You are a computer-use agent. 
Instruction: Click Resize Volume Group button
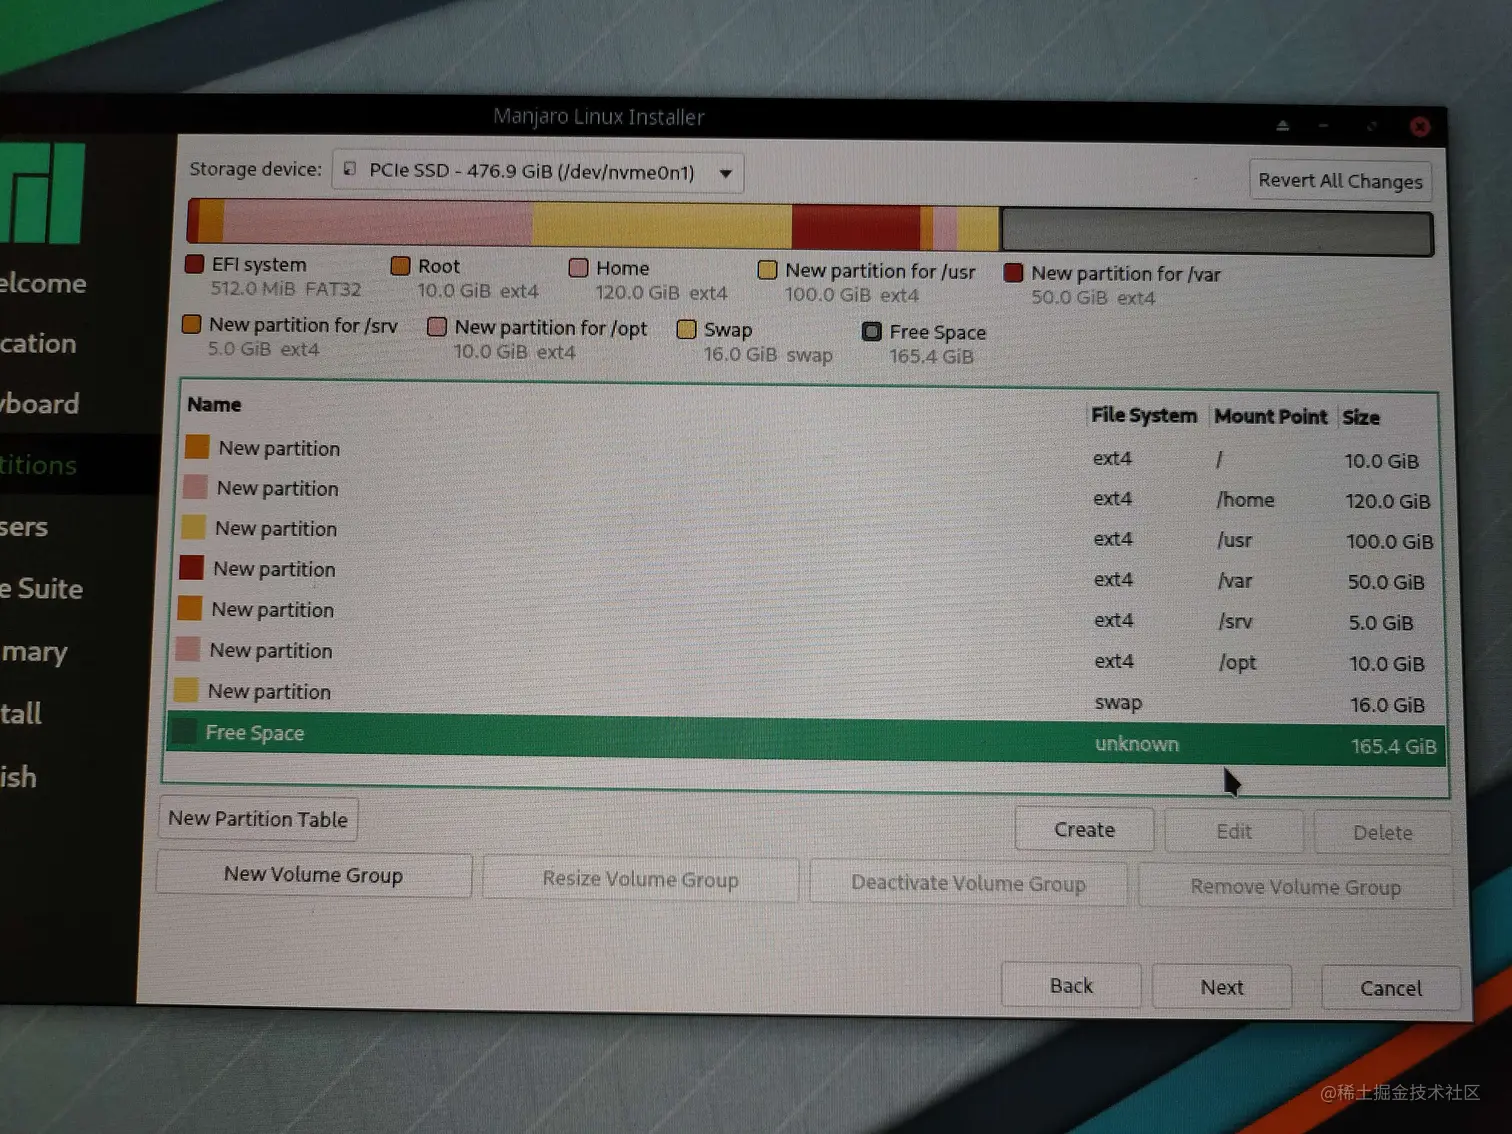[x=640, y=879]
